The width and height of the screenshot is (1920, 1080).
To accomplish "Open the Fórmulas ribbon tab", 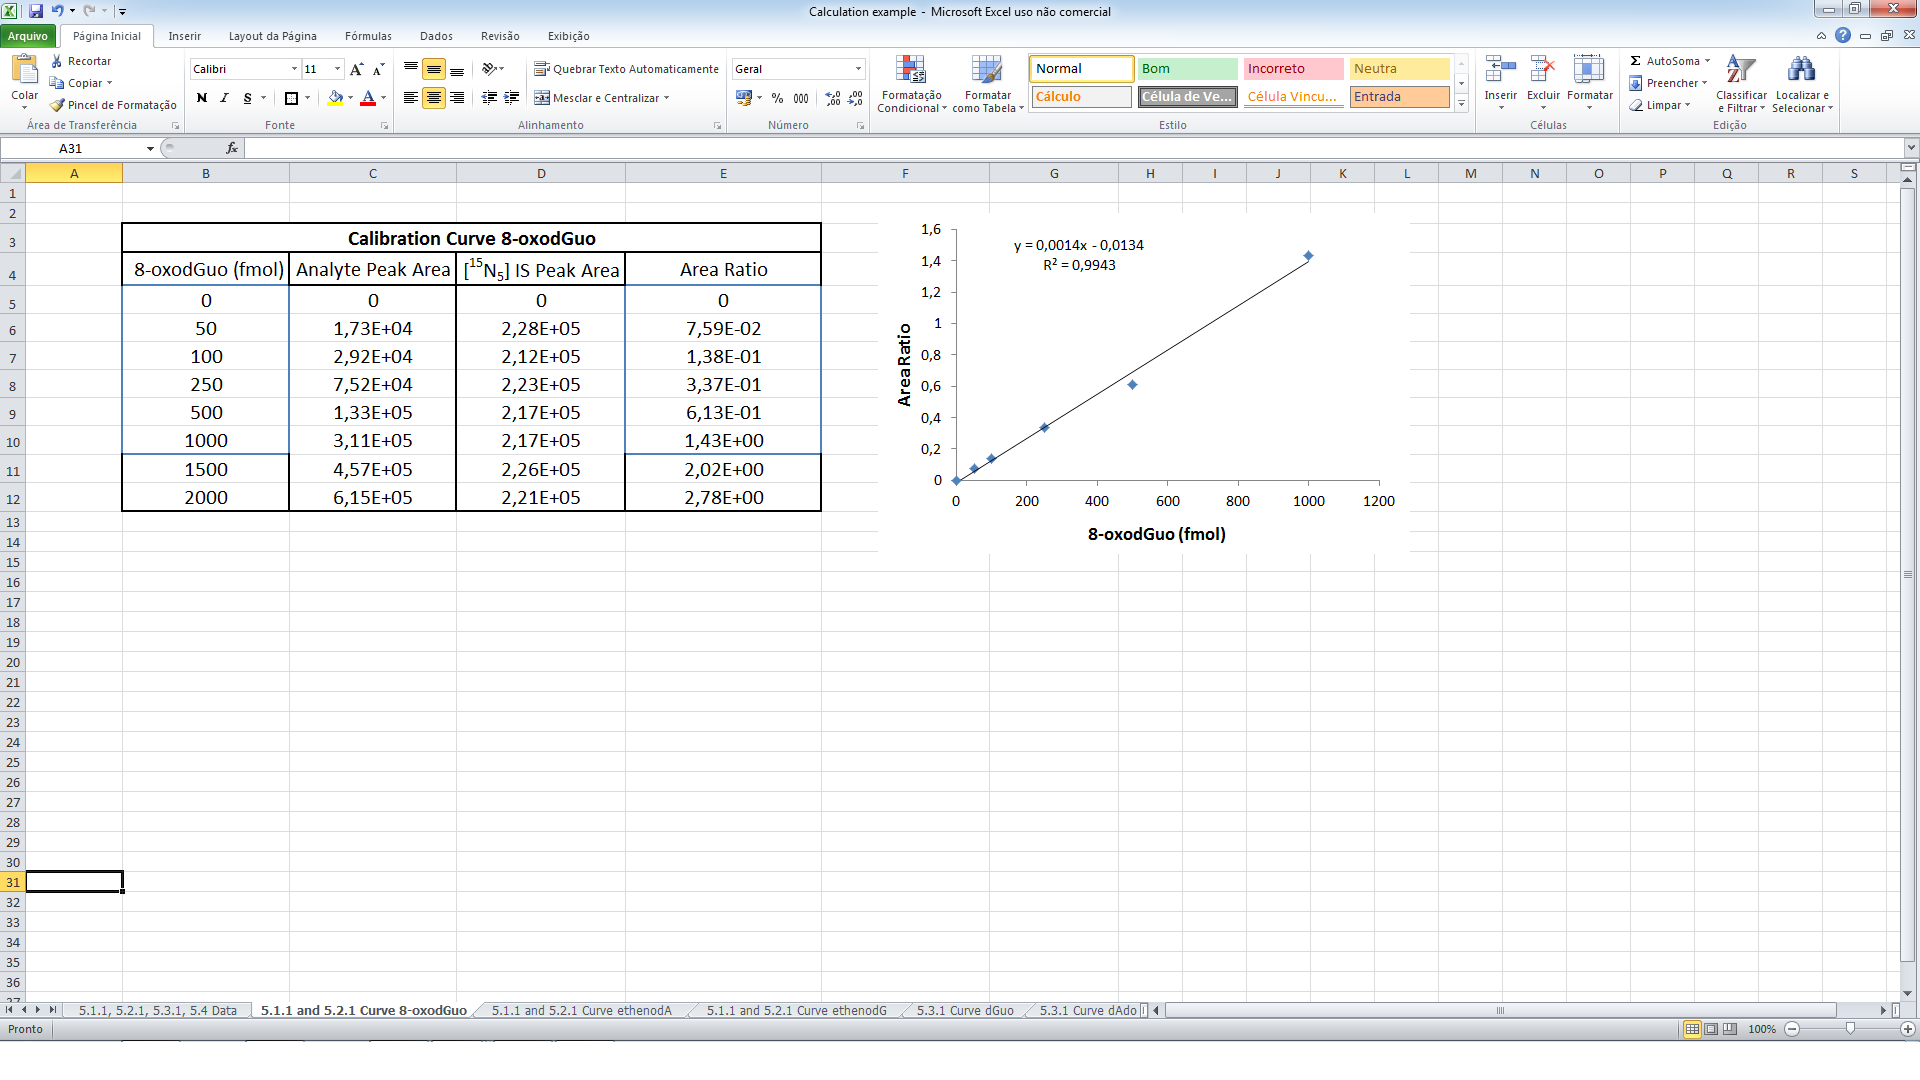I will (368, 36).
